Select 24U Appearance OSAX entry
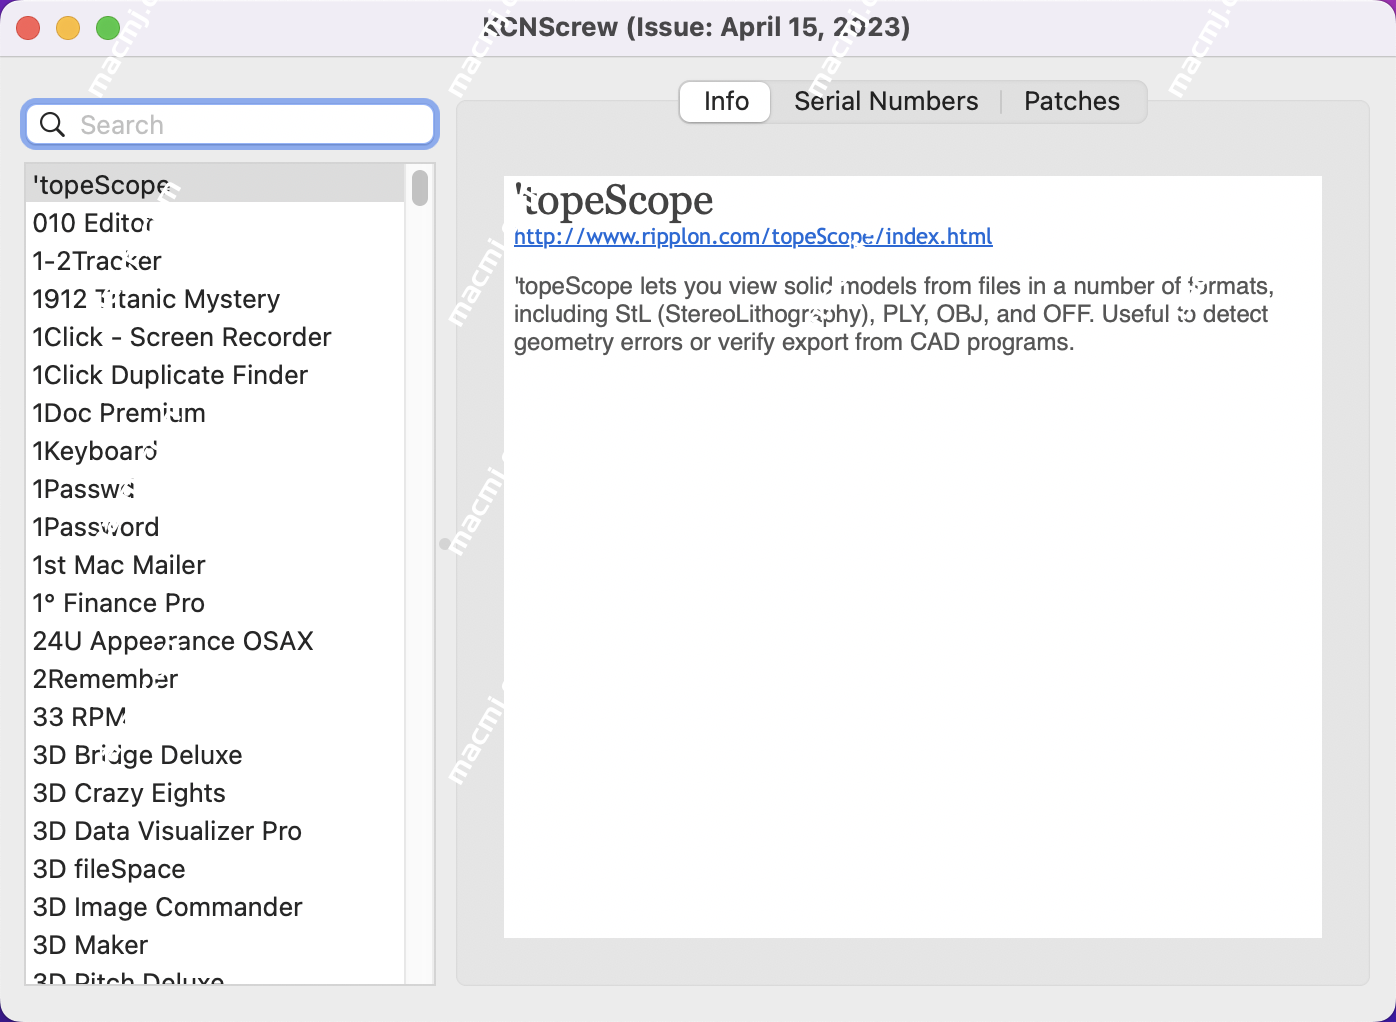 coord(215,641)
